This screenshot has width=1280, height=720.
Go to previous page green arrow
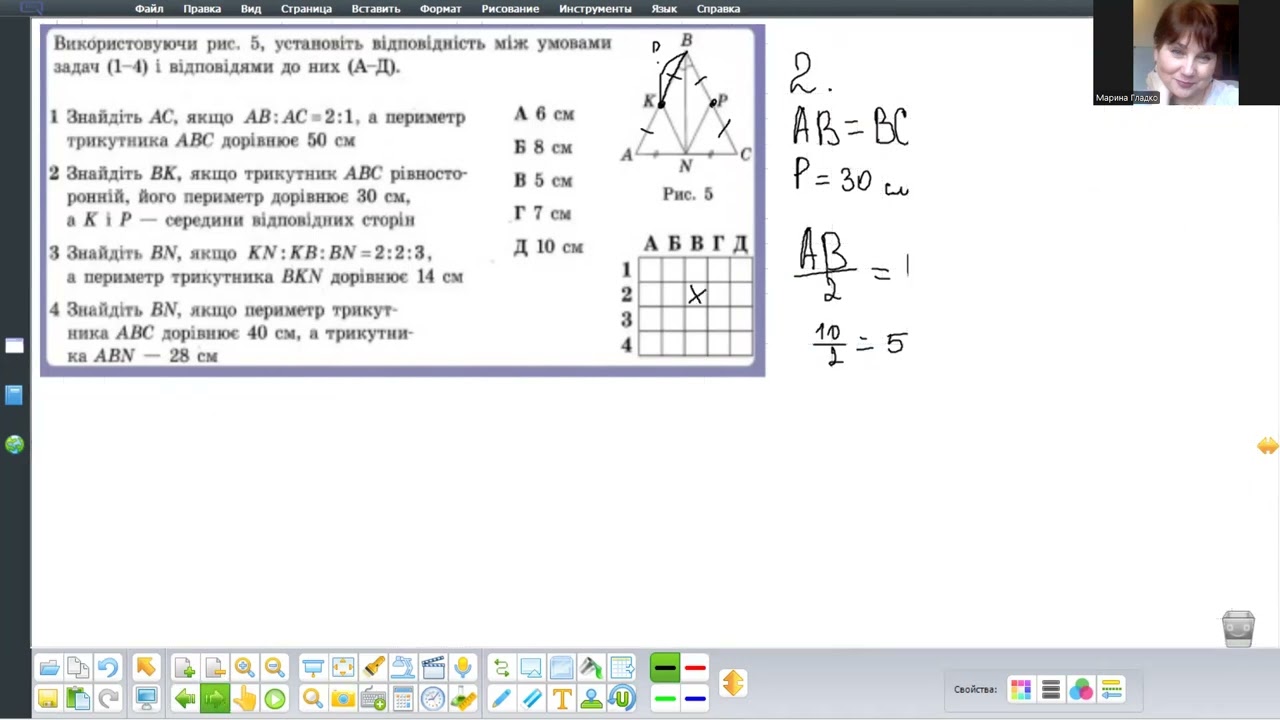pos(184,699)
